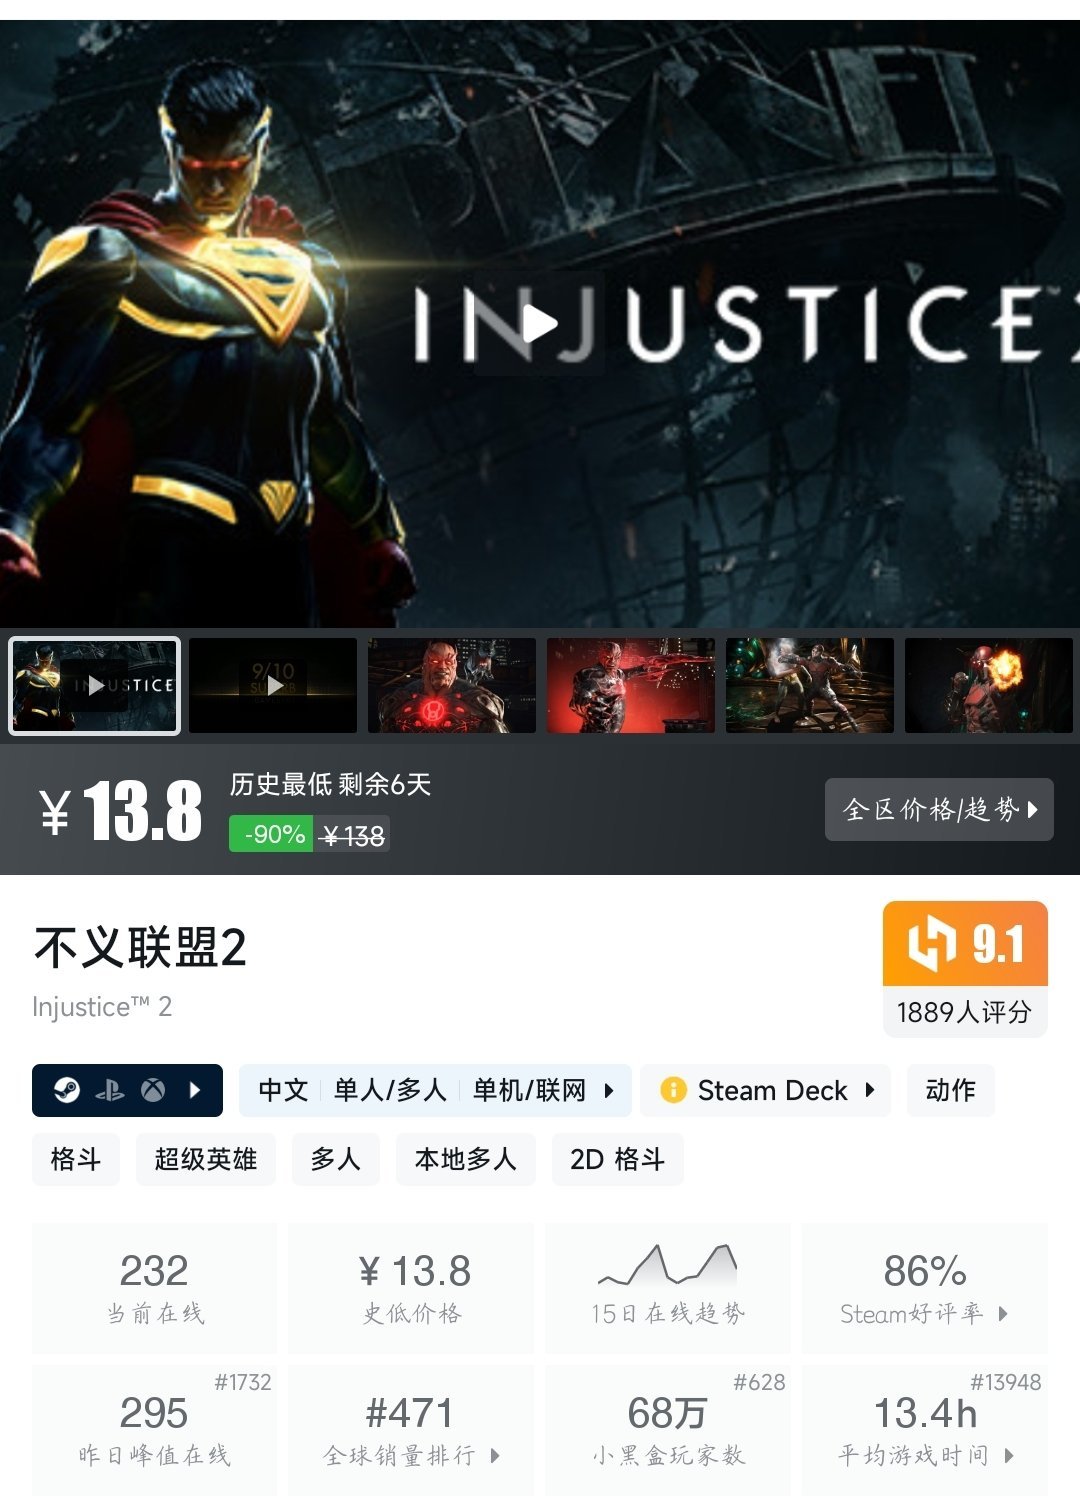Select the 格斗 tag
Screen dimensions: 1080x1510
76,1159
